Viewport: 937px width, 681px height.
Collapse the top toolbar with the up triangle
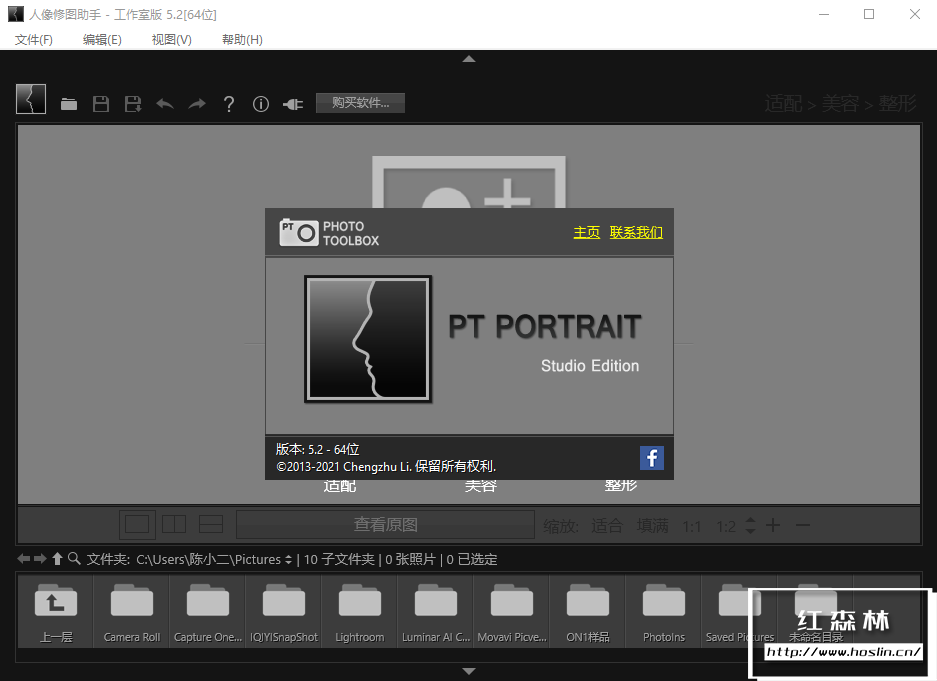469,59
